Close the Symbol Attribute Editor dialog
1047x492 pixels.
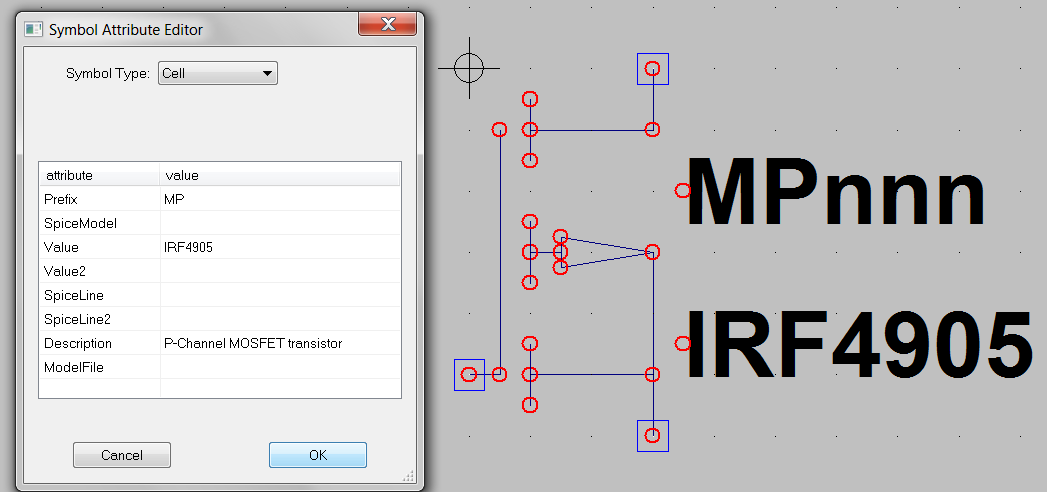[x=387, y=25]
